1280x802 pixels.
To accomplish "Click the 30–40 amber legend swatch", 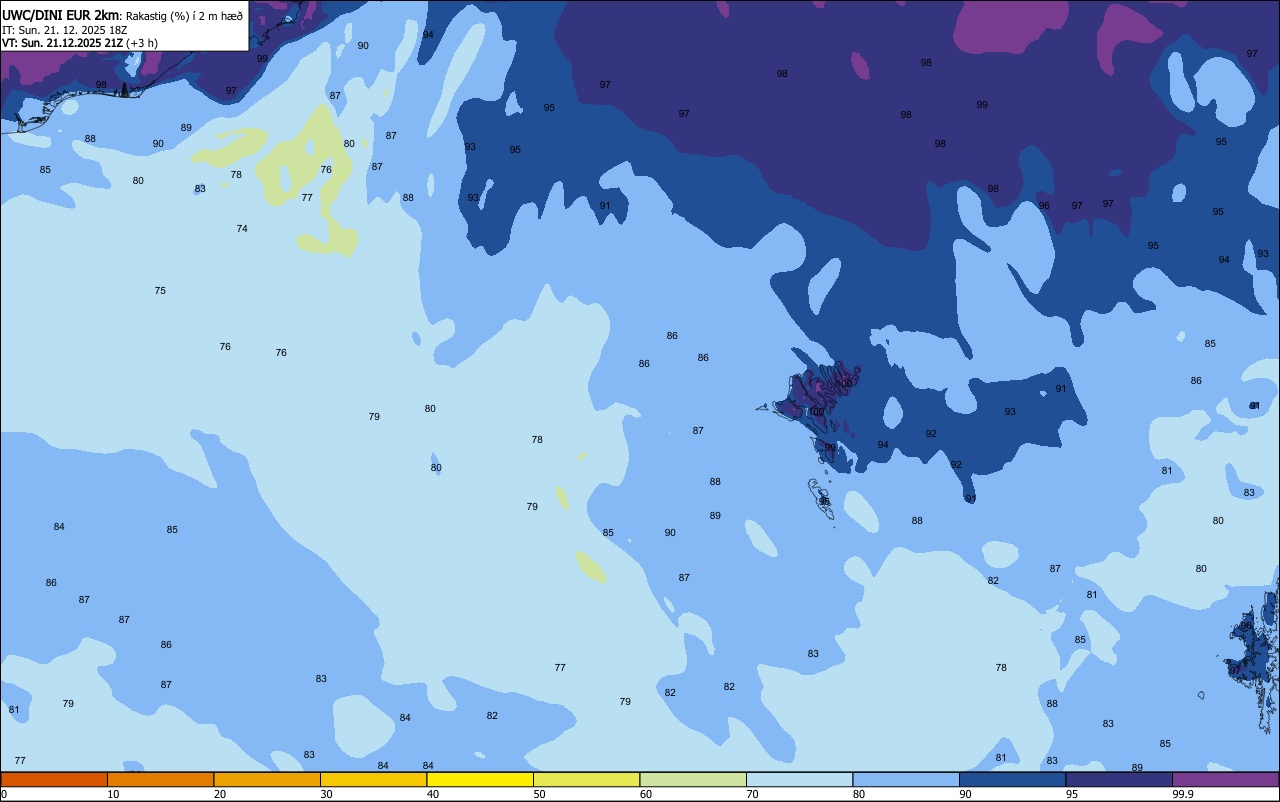I will click(x=373, y=779).
